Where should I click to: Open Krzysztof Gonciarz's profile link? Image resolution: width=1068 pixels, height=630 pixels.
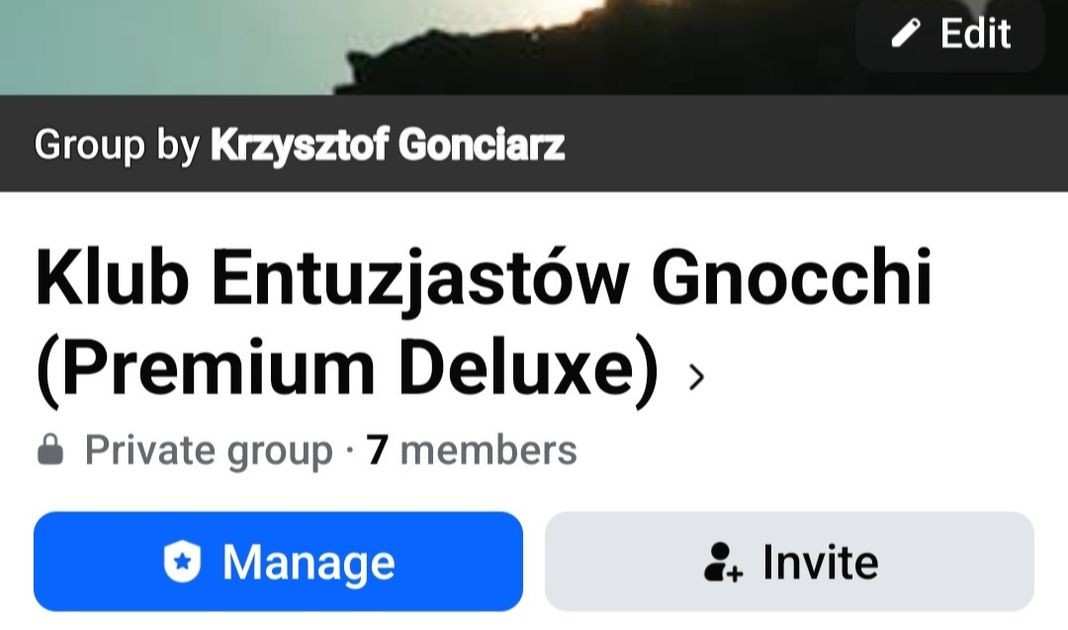[388, 144]
